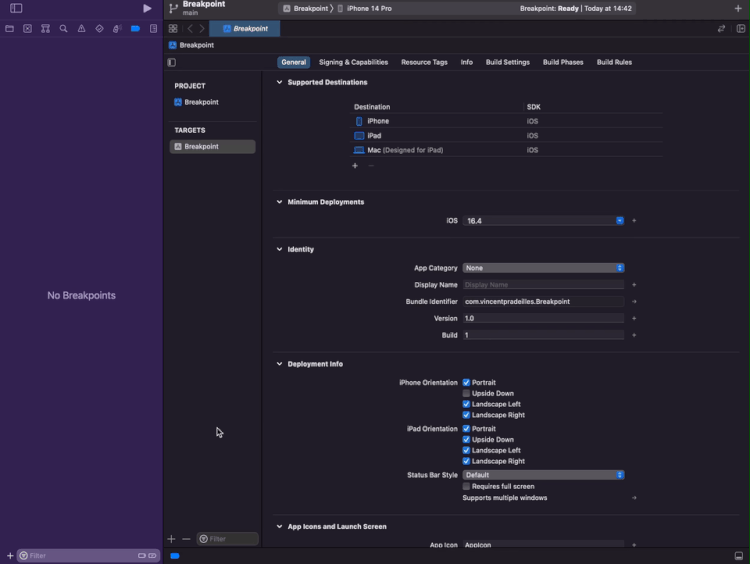Toggle iPad Landscape Right orientation

(466, 461)
